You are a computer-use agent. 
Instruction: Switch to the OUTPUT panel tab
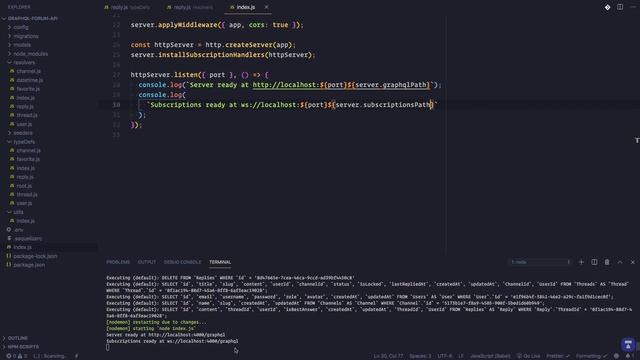click(147, 262)
